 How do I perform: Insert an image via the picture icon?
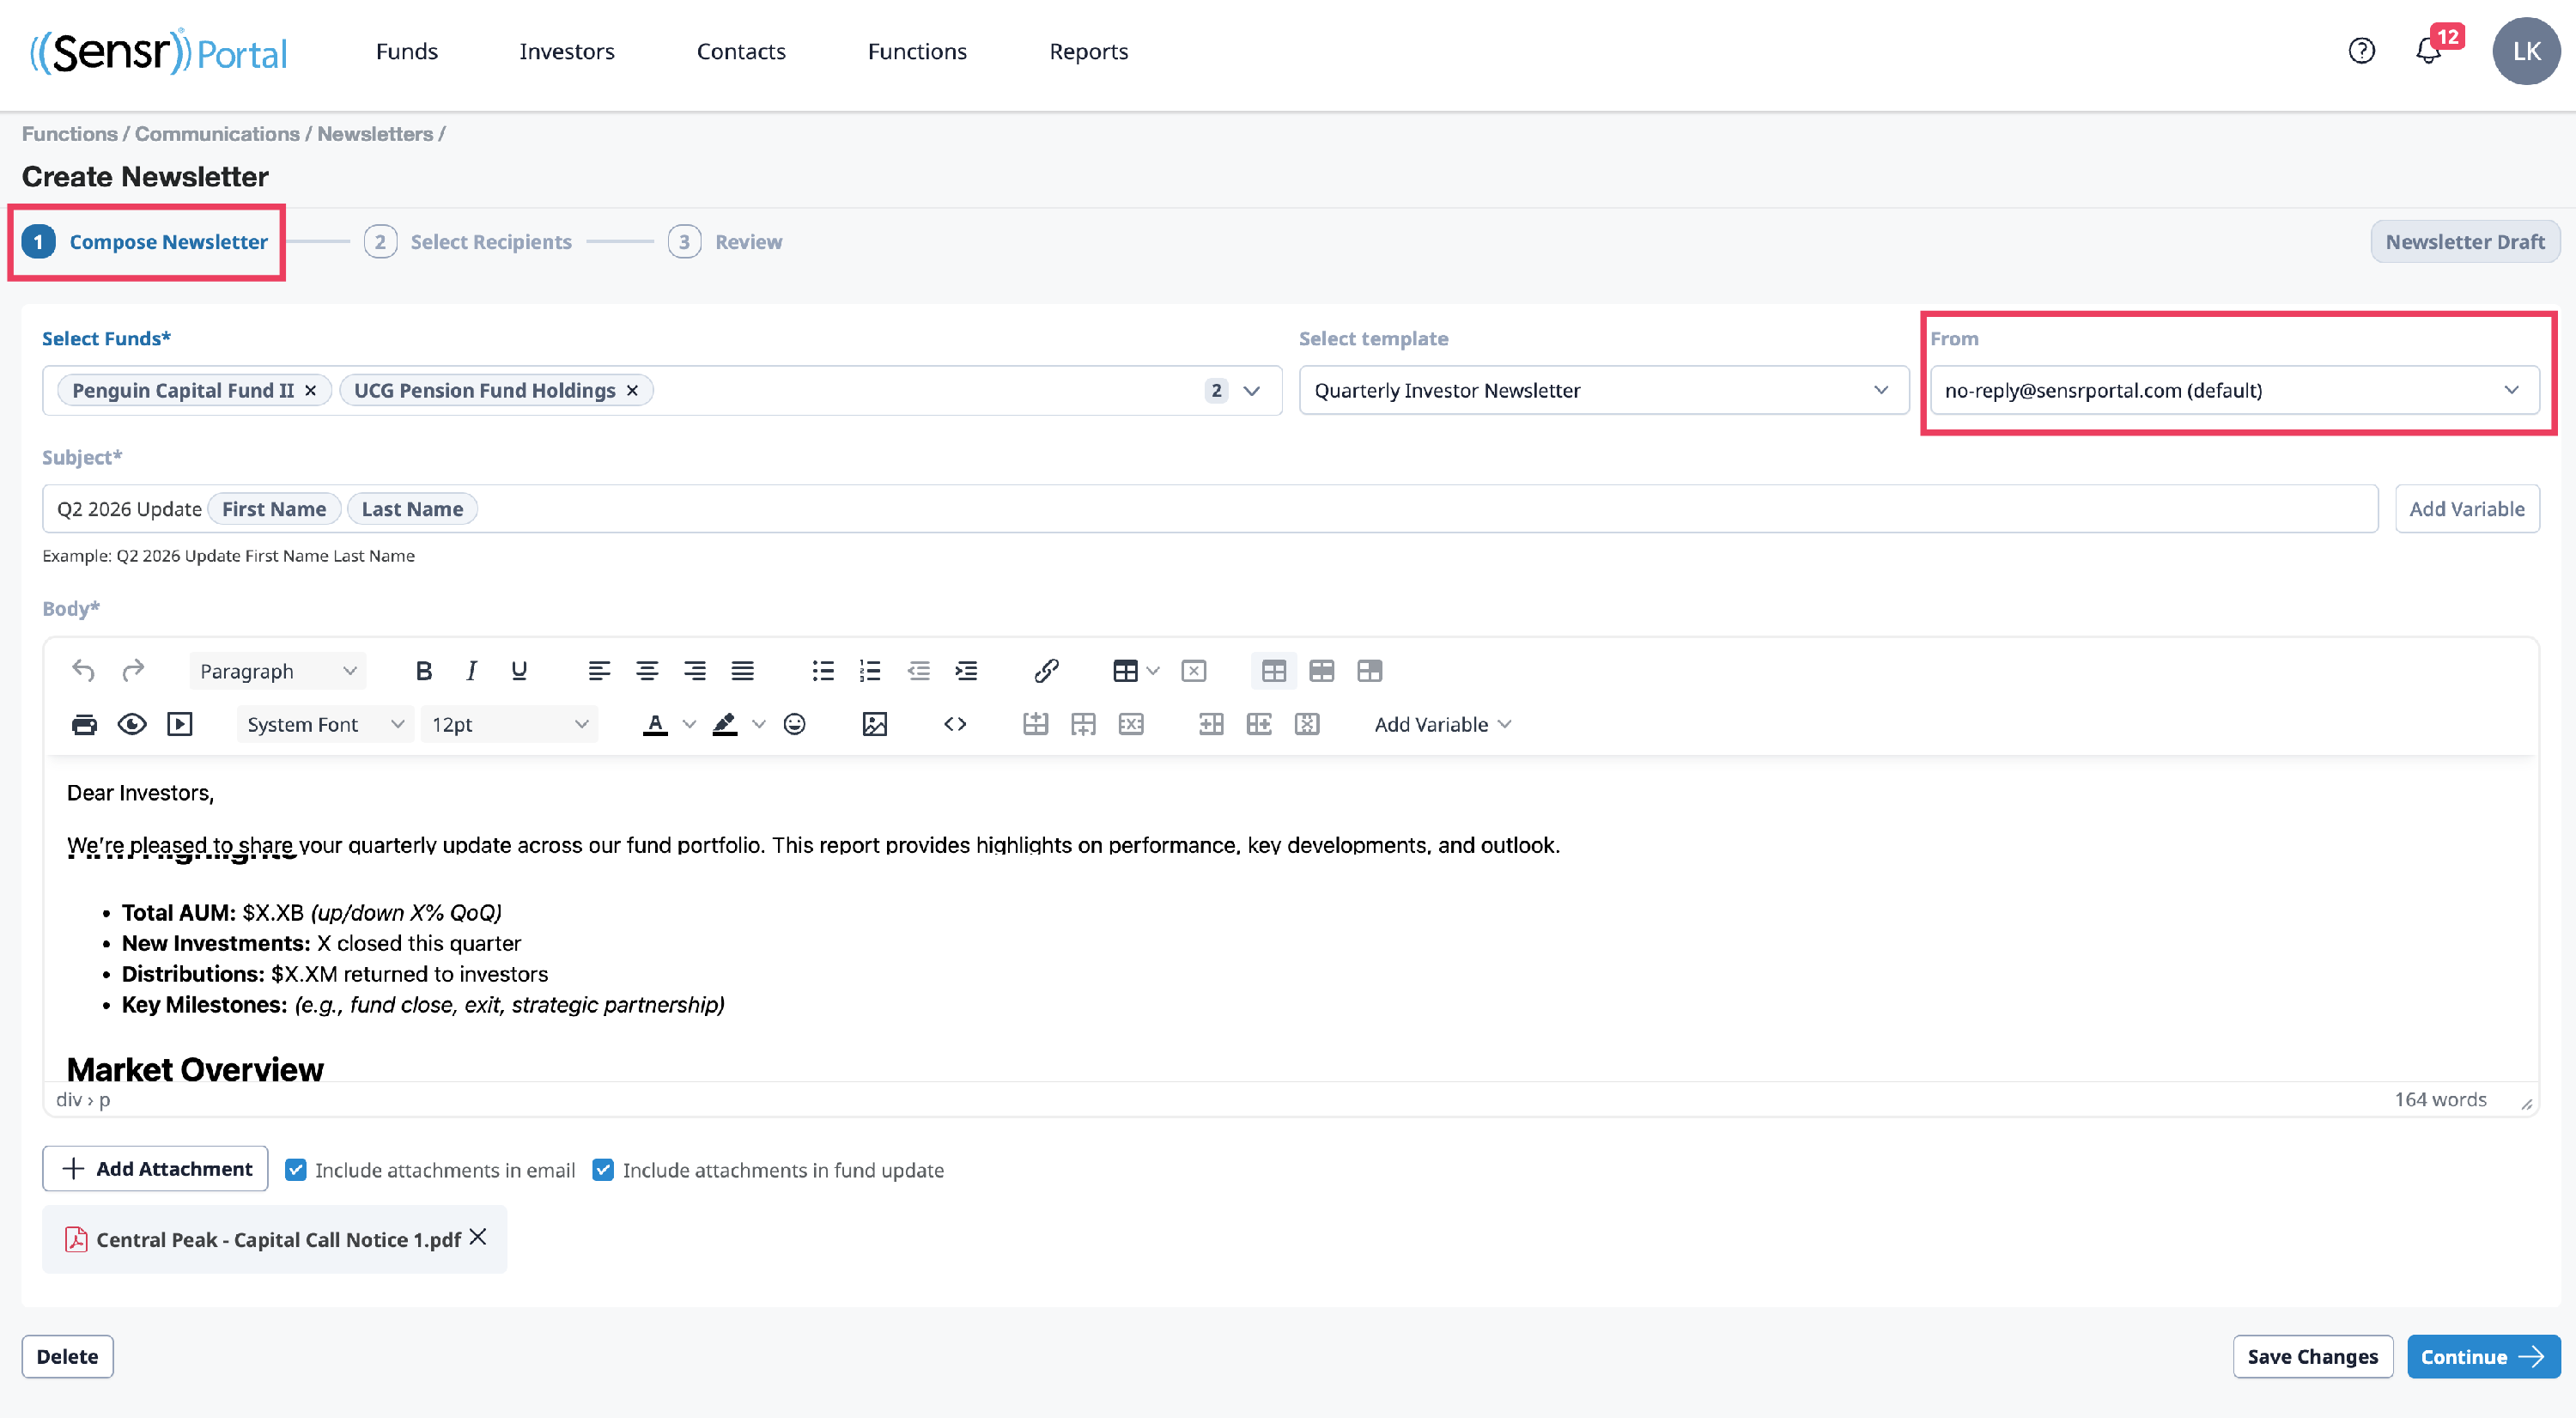[874, 724]
